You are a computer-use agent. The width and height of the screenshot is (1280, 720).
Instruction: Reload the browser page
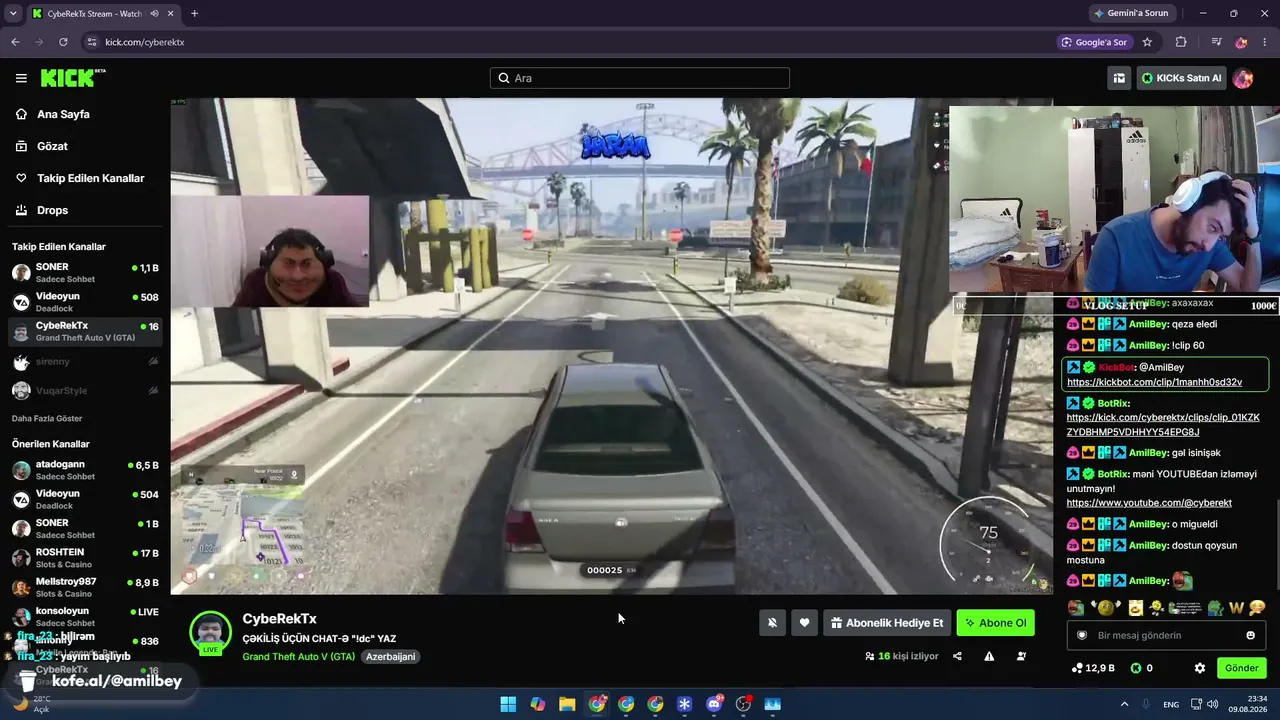click(x=63, y=42)
